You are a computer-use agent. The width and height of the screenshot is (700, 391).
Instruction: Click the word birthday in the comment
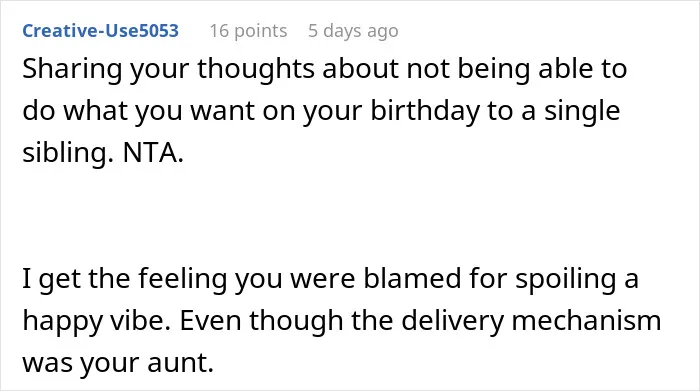425,111
